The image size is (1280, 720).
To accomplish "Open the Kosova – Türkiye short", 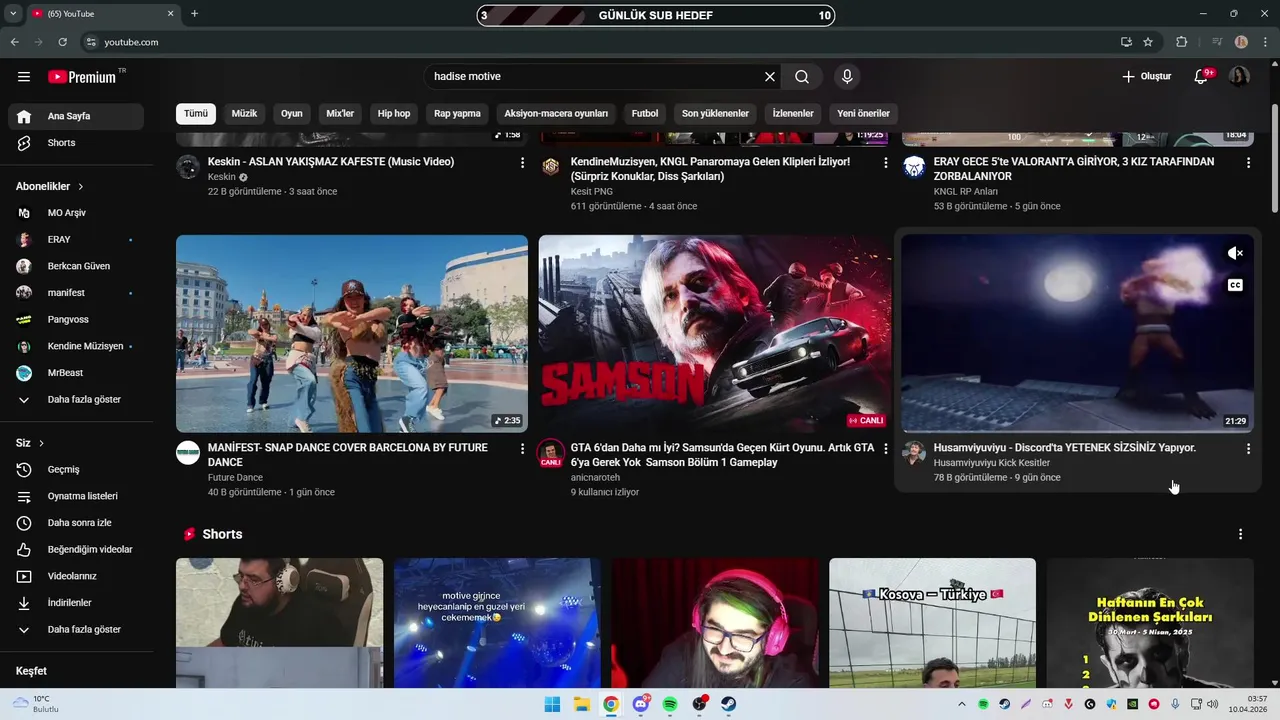I will 932,623.
